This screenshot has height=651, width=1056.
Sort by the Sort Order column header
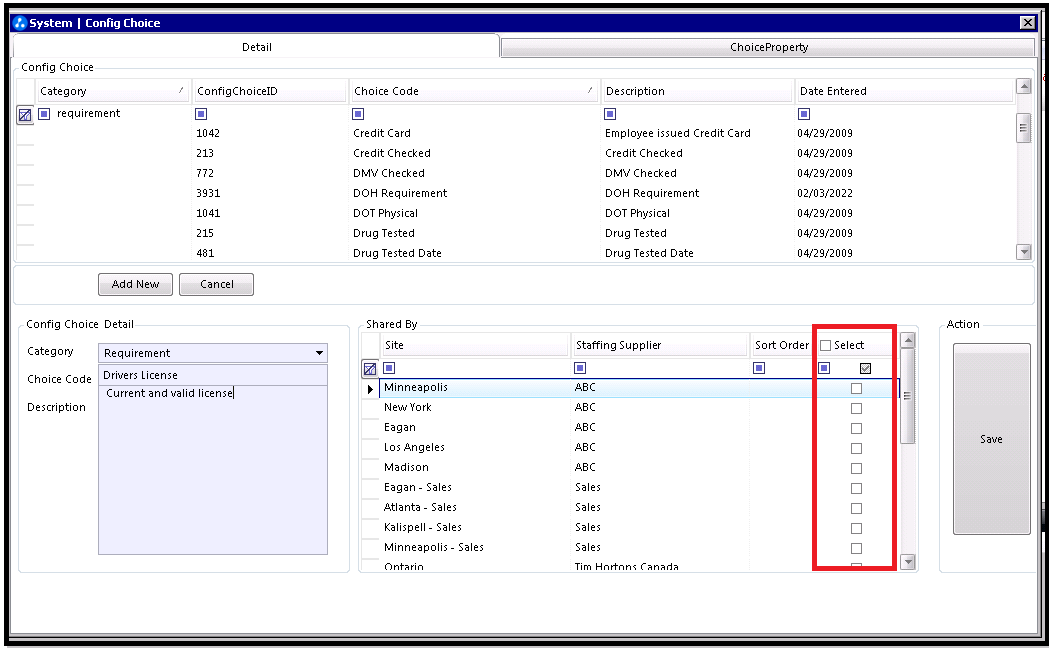pos(781,345)
